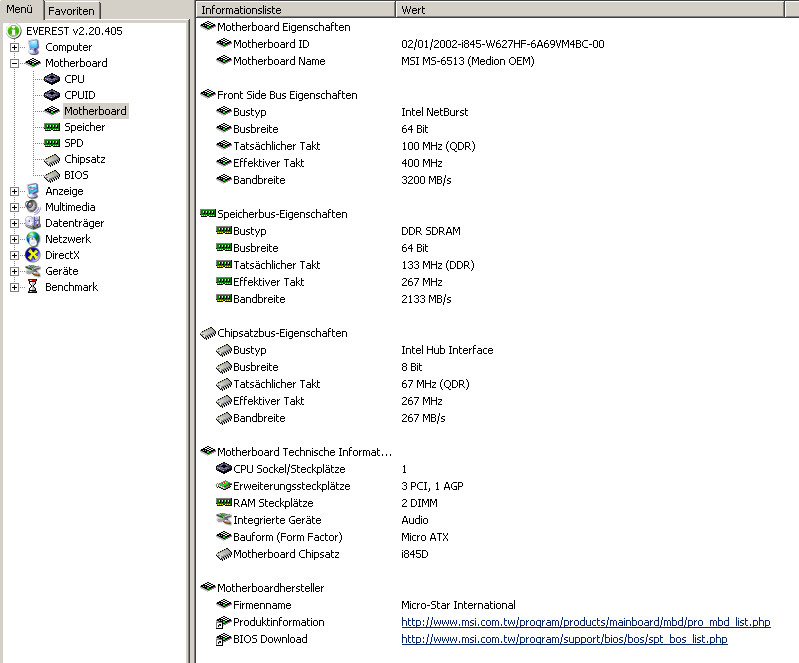Click the Benchmark hourglass icon
The width and height of the screenshot is (799, 663).
[x=33, y=286]
